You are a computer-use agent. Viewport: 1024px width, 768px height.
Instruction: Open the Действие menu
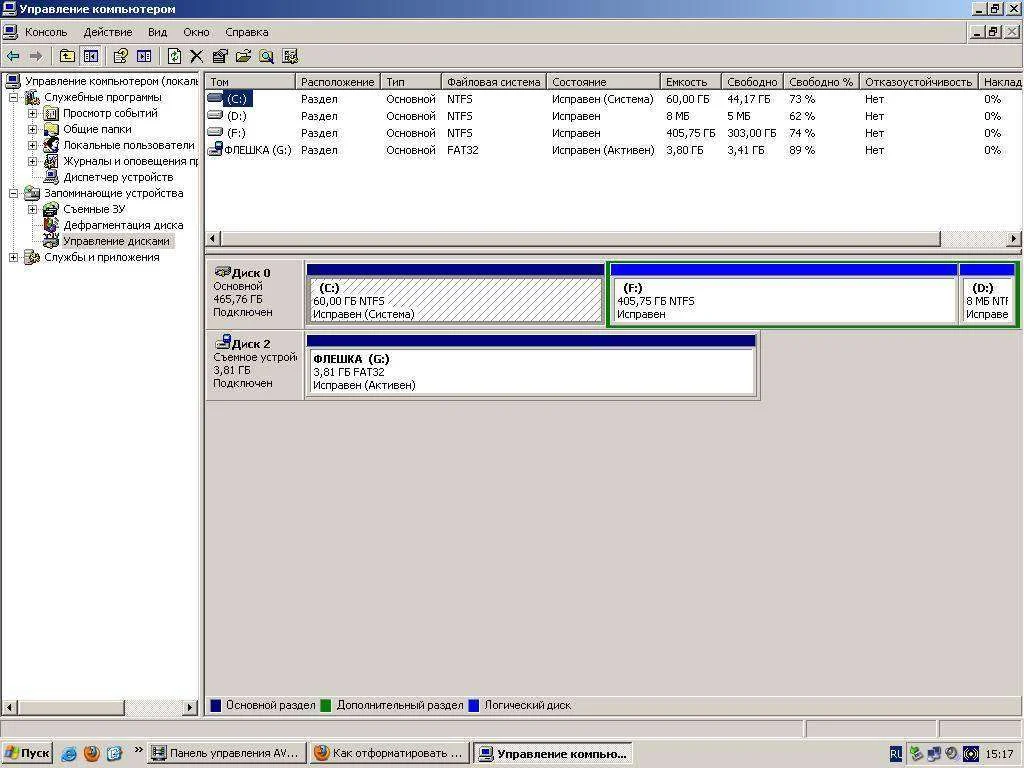(107, 32)
